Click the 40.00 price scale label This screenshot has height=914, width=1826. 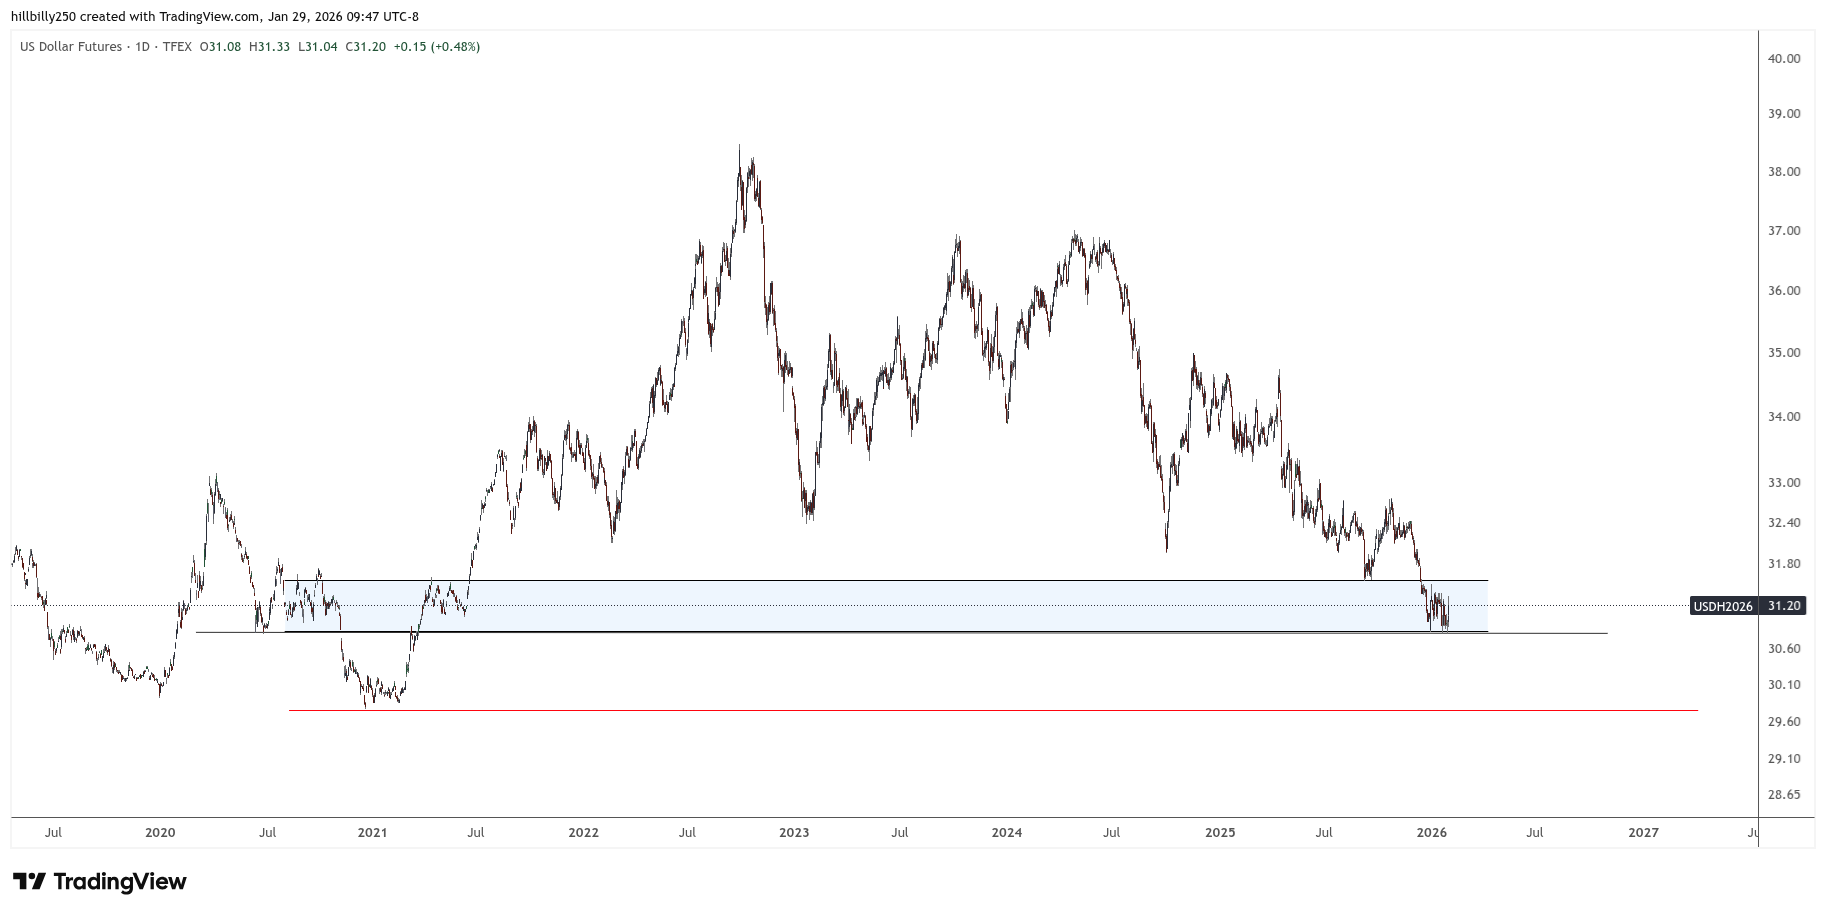tap(1784, 59)
